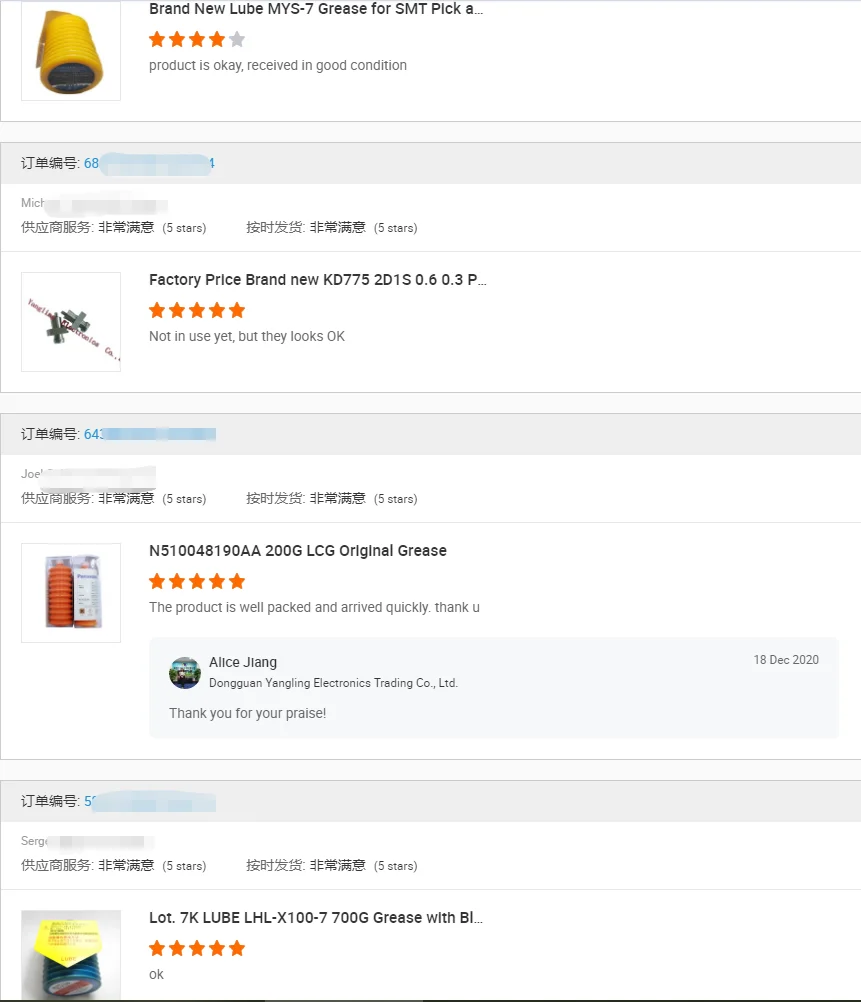Click Alice Jiang's name in the reply
The height and width of the screenshot is (1002, 861).
coord(243,662)
